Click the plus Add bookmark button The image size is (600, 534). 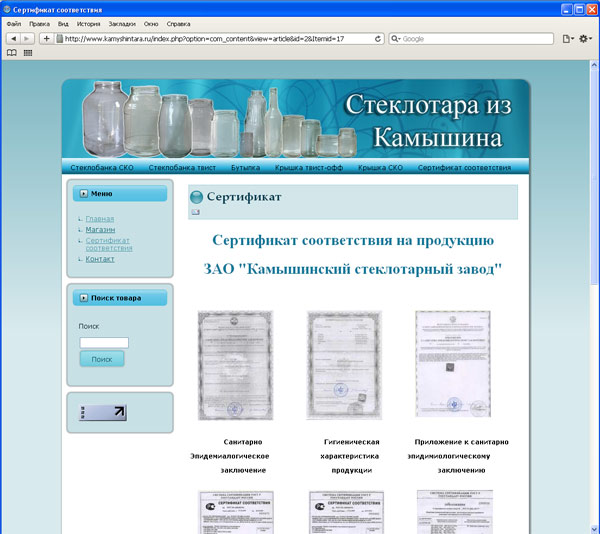46,39
